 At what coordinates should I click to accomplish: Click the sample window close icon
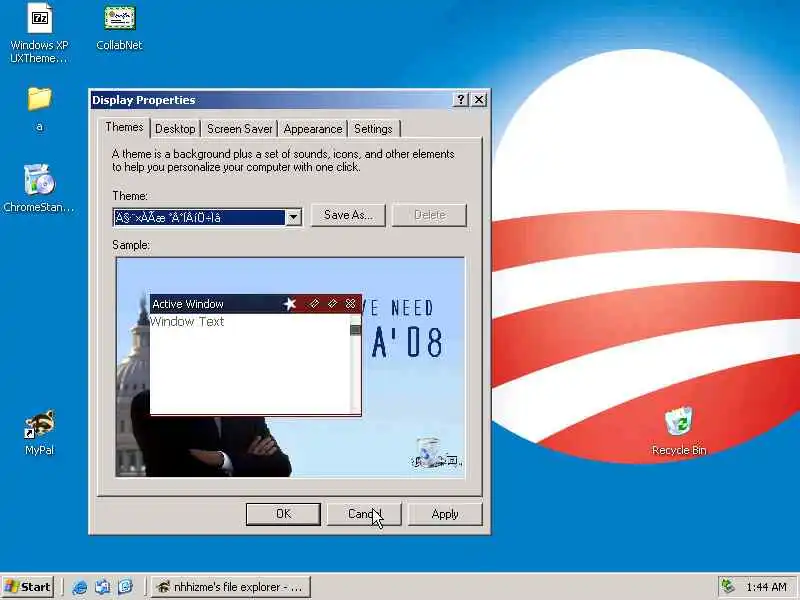(x=351, y=304)
